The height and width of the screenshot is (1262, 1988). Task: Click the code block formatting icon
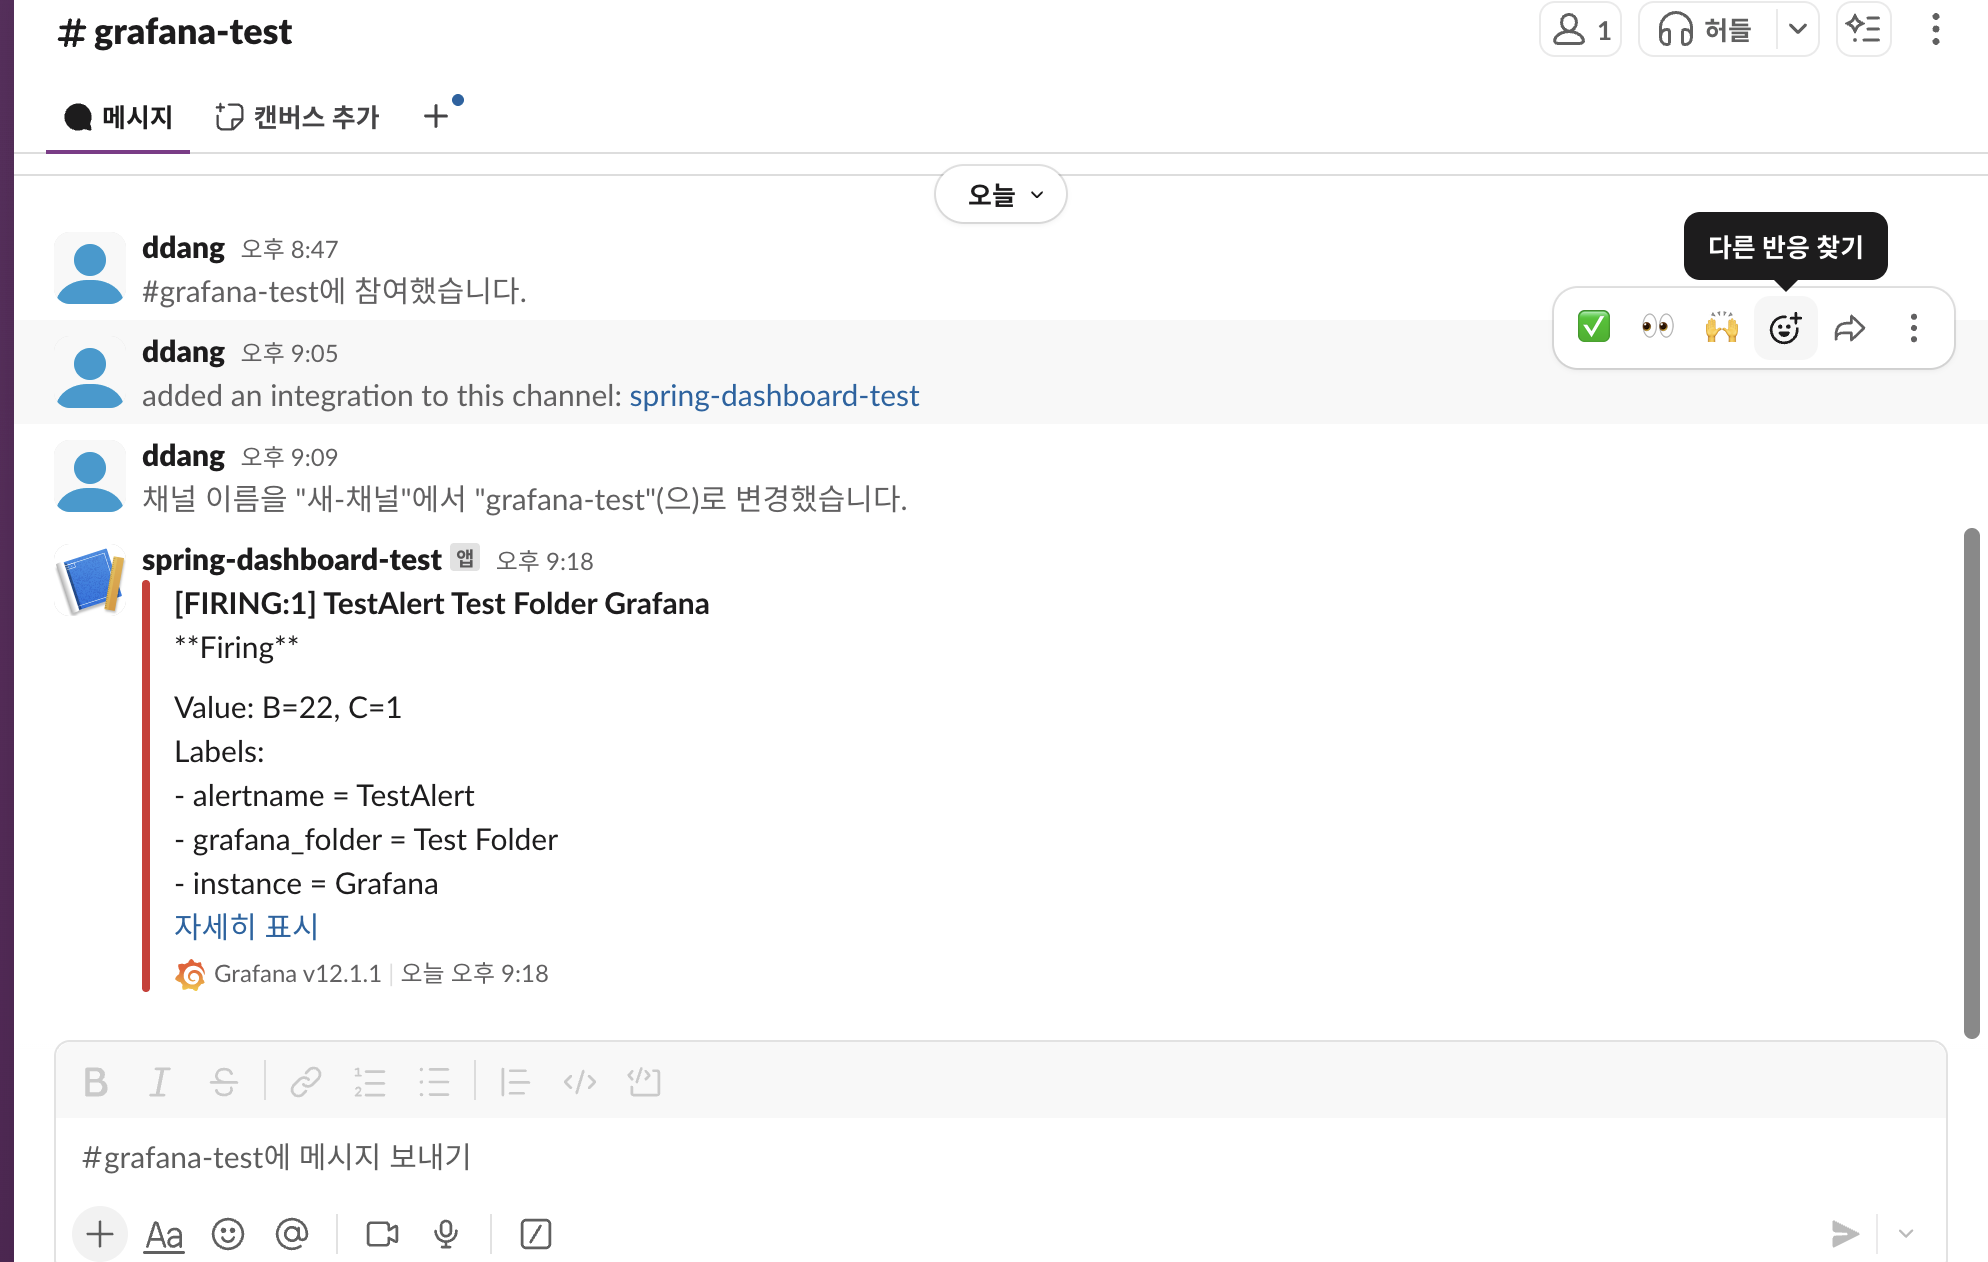[x=644, y=1082]
